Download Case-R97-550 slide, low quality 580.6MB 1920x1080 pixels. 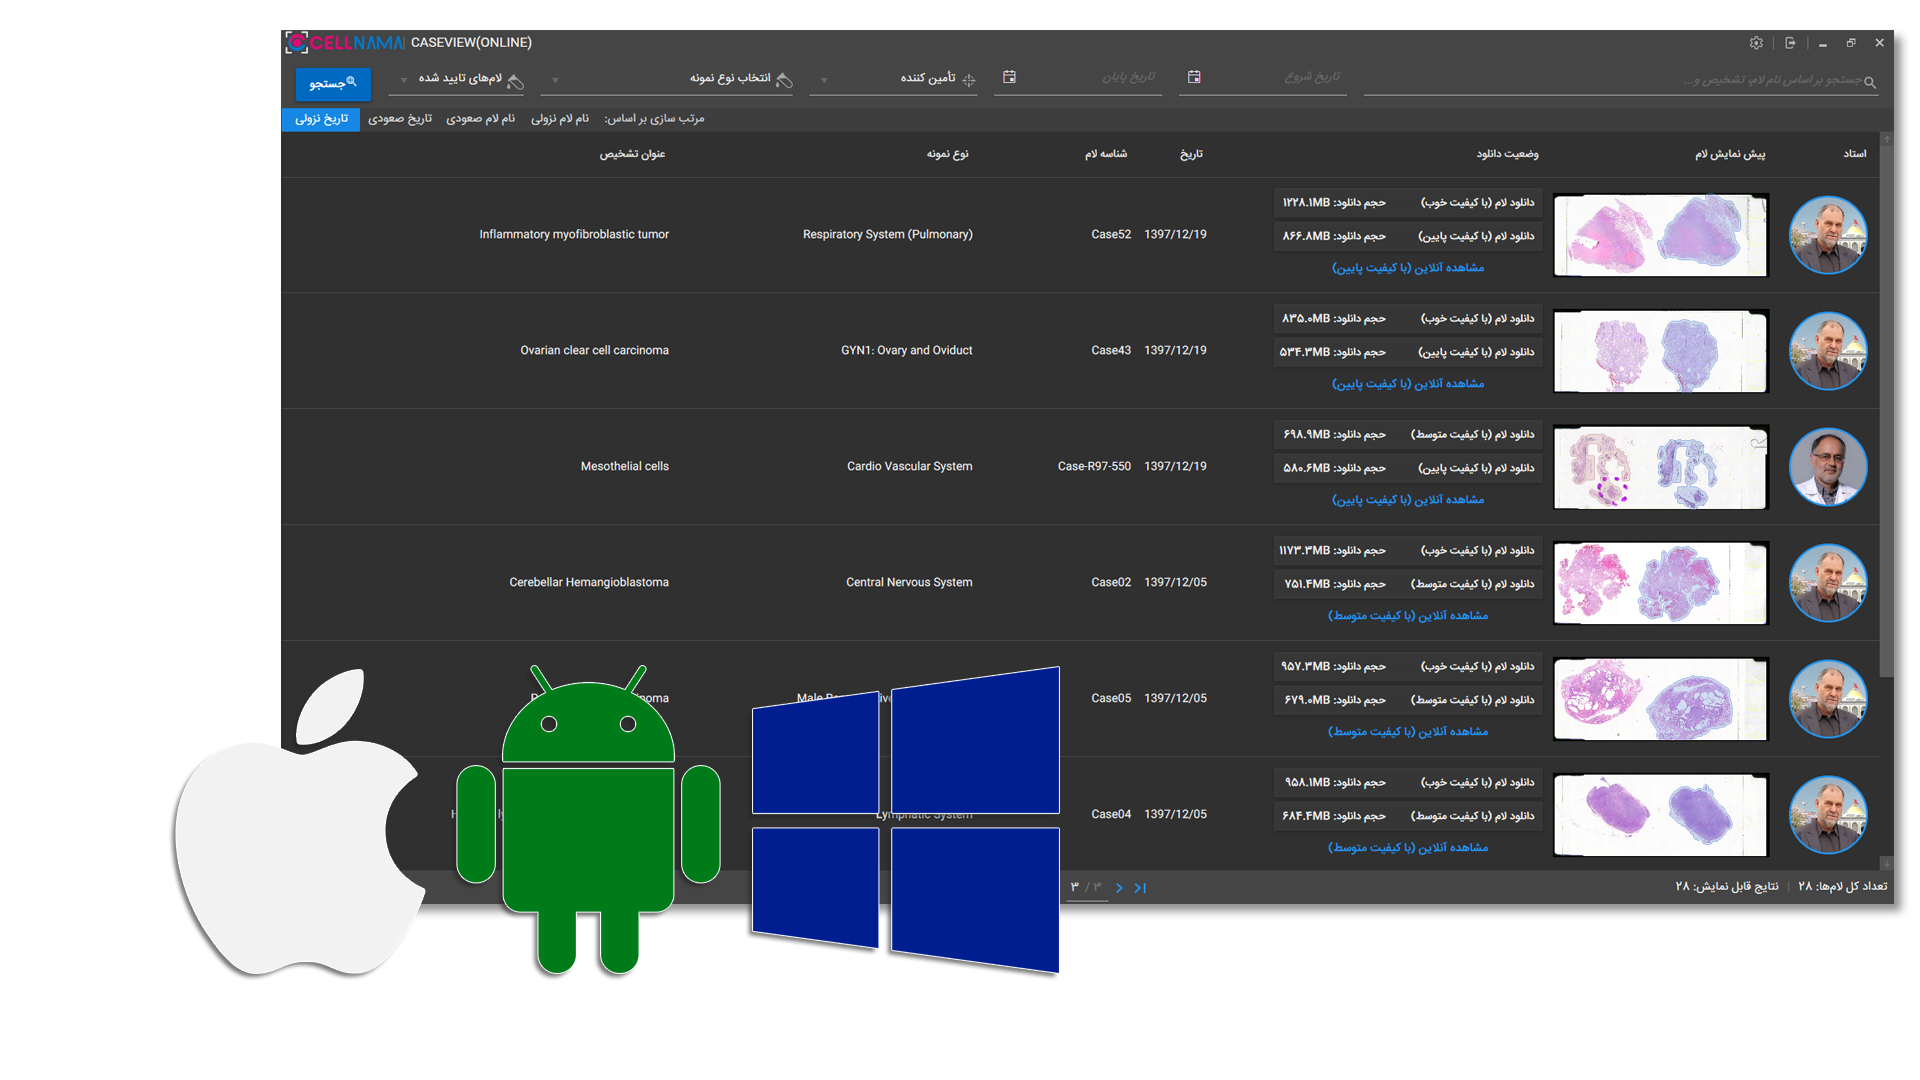1407,469
